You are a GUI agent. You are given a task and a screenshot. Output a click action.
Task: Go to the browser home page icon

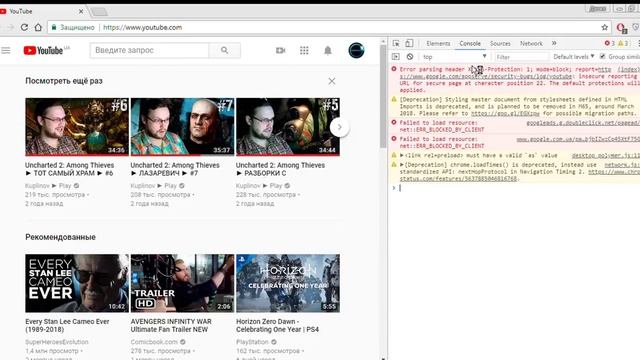38,27
